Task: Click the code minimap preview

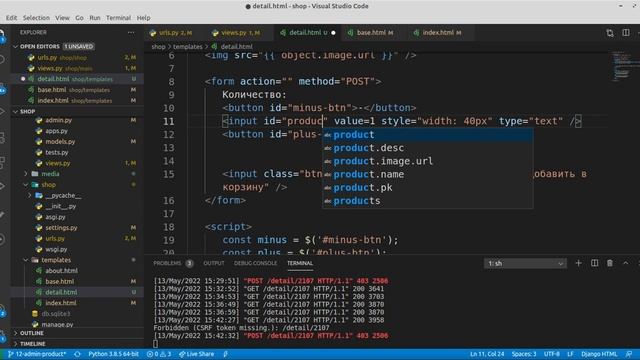Action: [625, 66]
